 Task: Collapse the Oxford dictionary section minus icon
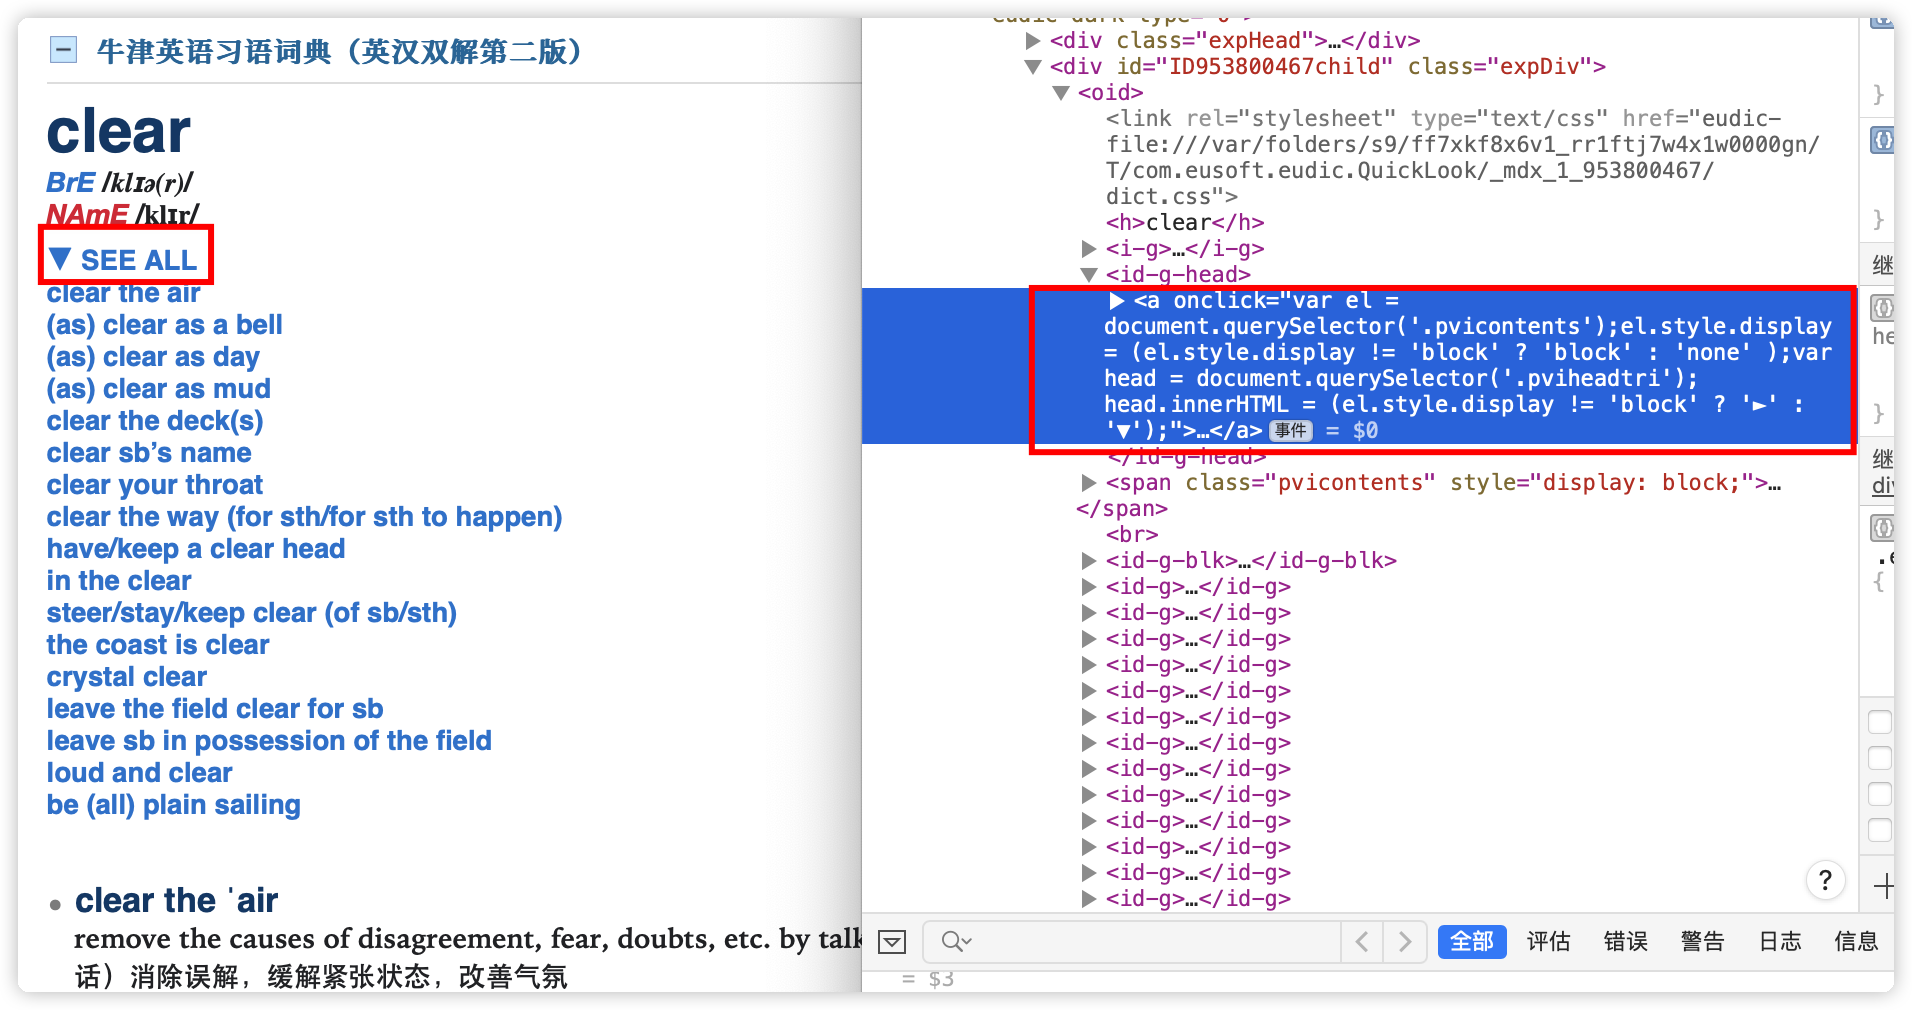[x=63, y=50]
